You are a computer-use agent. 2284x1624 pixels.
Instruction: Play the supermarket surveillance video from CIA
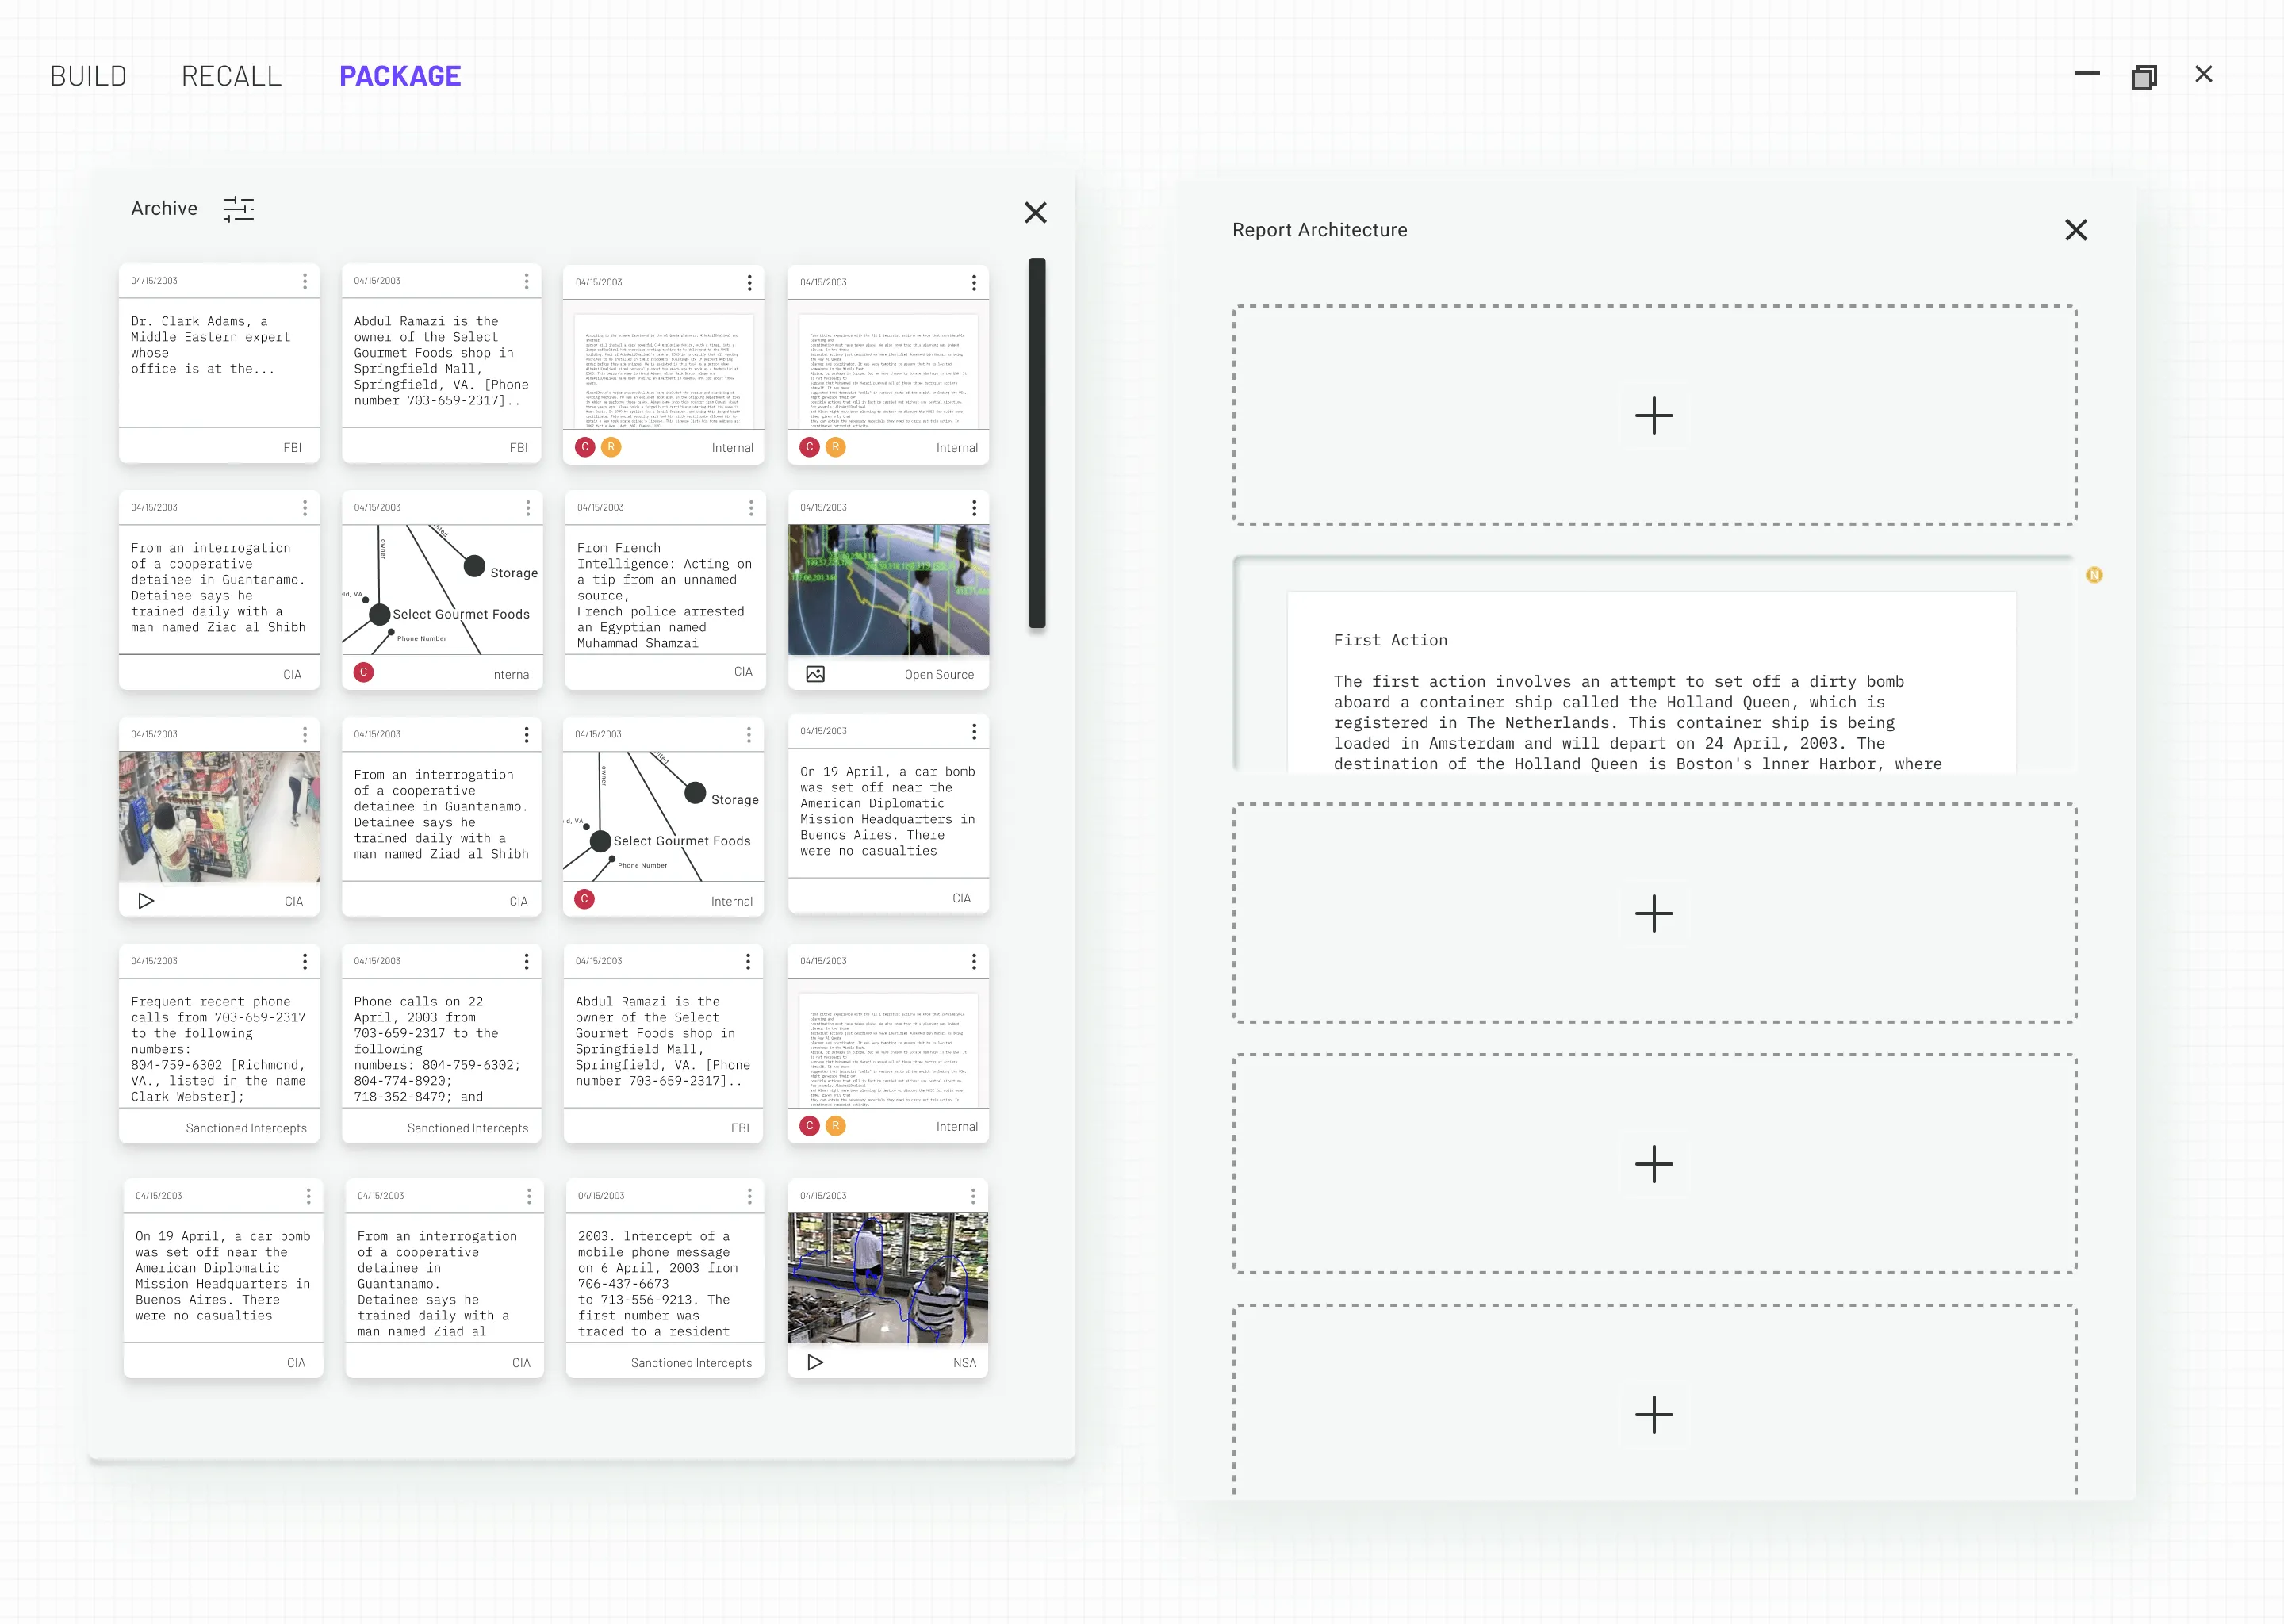[146, 901]
